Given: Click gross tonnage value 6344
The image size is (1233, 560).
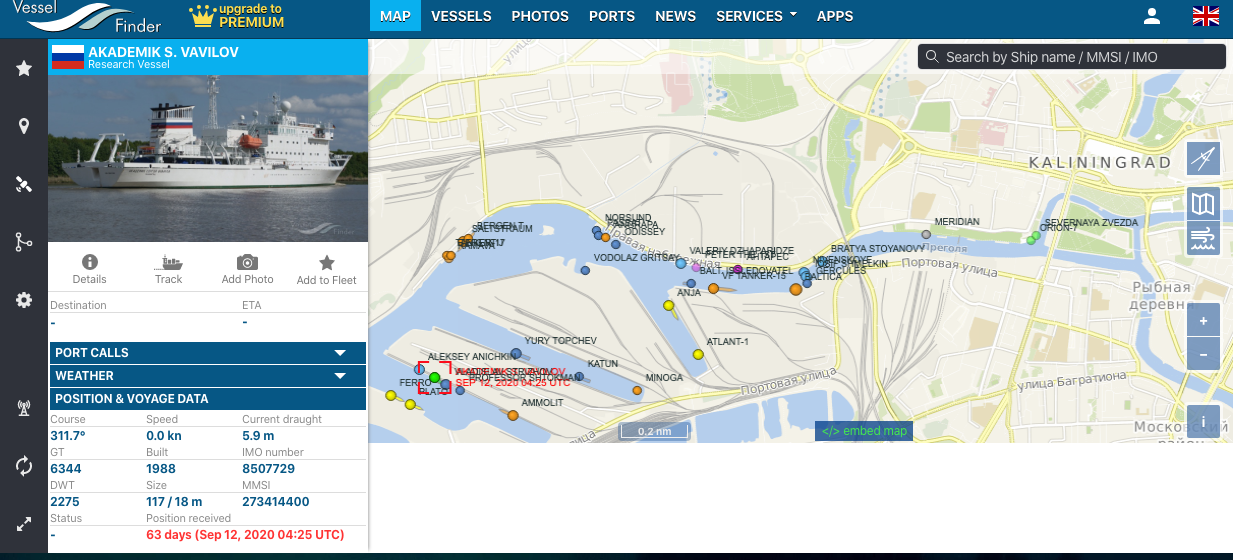Looking at the screenshot, I should [65, 468].
